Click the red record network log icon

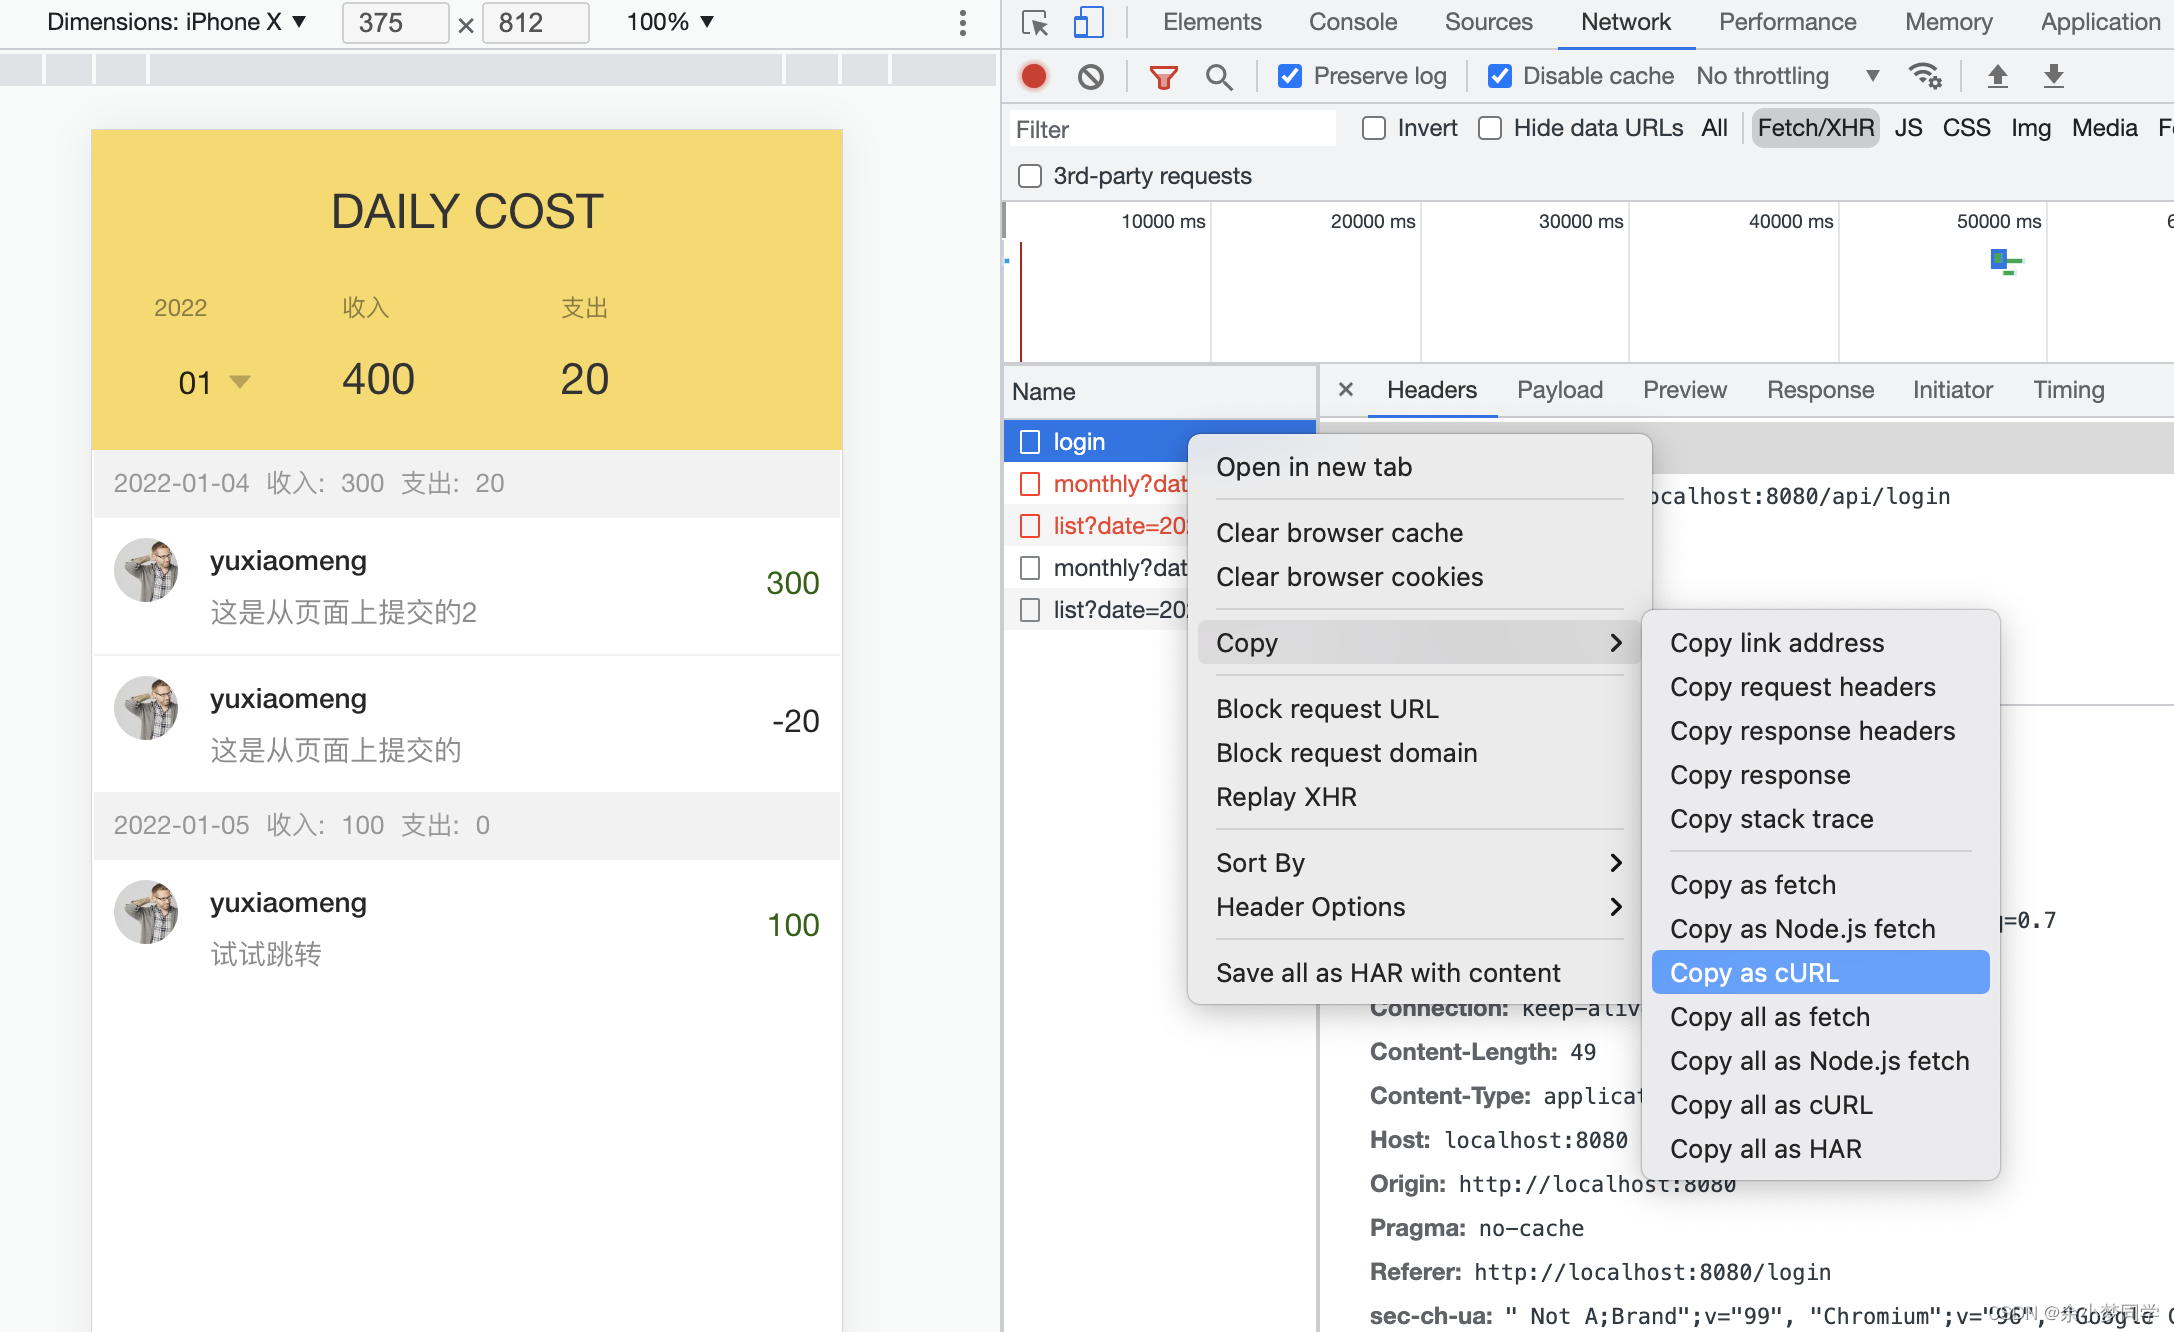click(x=1034, y=76)
